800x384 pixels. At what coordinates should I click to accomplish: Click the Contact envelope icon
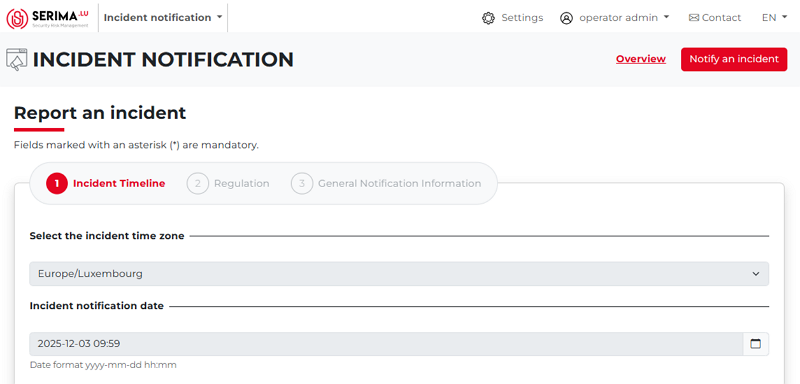pos(693,18)
